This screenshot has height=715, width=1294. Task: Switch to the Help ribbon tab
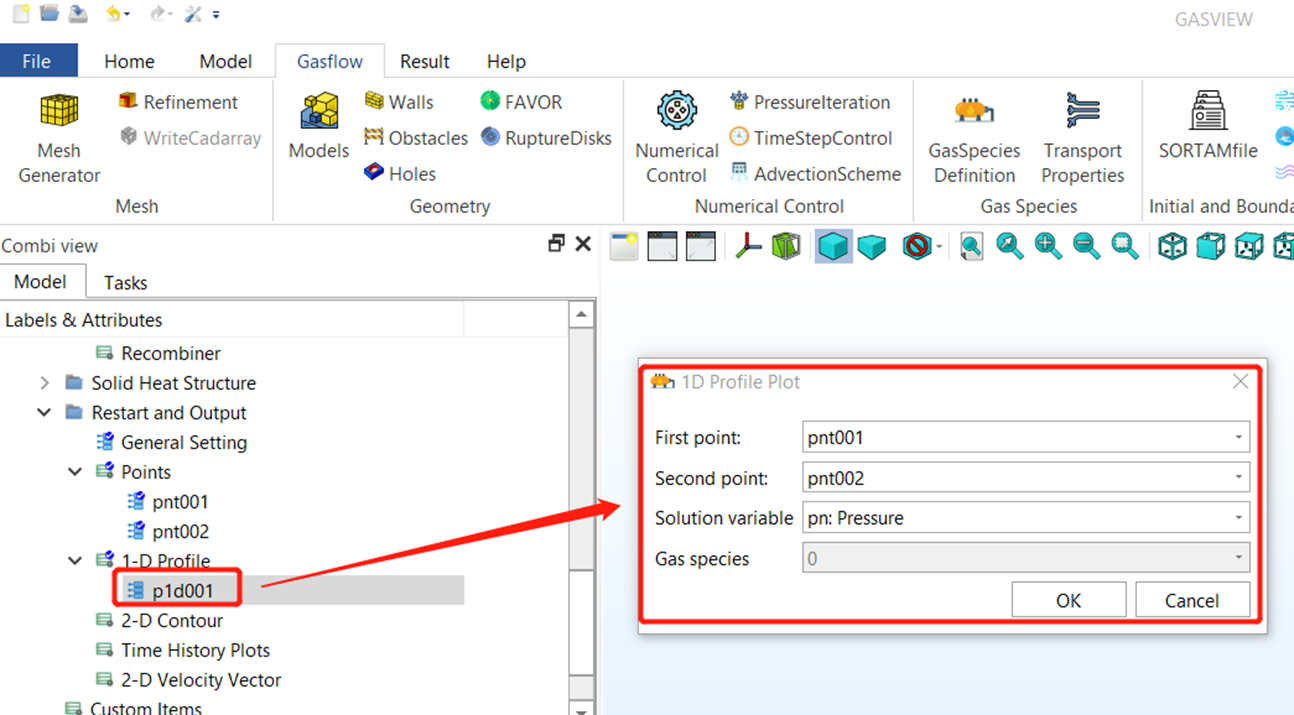point(506,61)
